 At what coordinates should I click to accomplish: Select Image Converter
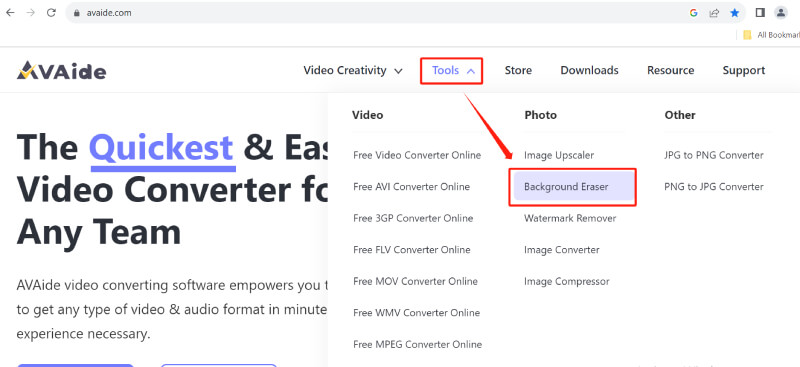click(x=562, y=250)
